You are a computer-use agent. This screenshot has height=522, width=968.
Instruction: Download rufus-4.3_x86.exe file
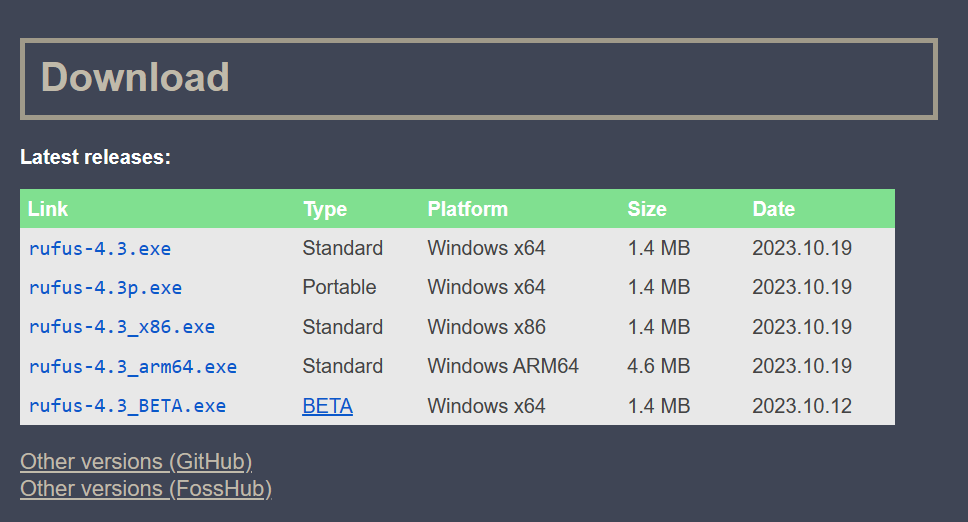[122, 327]
